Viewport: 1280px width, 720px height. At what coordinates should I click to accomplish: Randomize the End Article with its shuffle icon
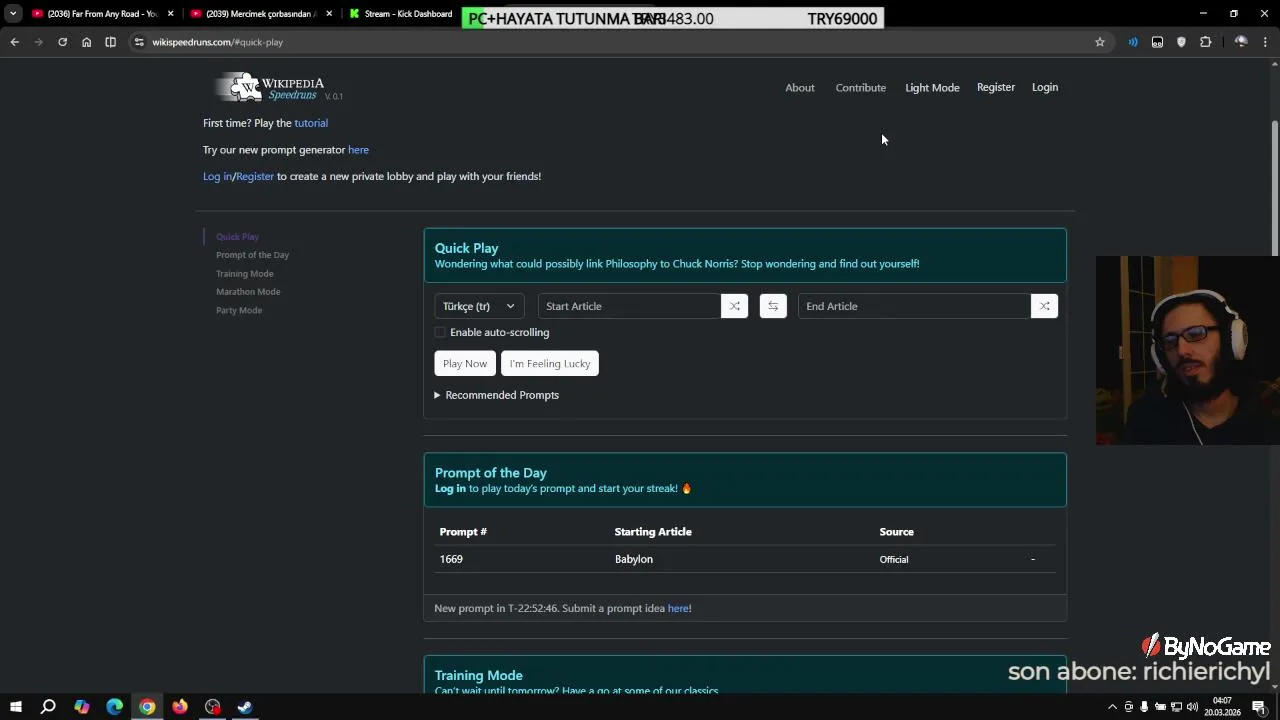(1044, 306)
